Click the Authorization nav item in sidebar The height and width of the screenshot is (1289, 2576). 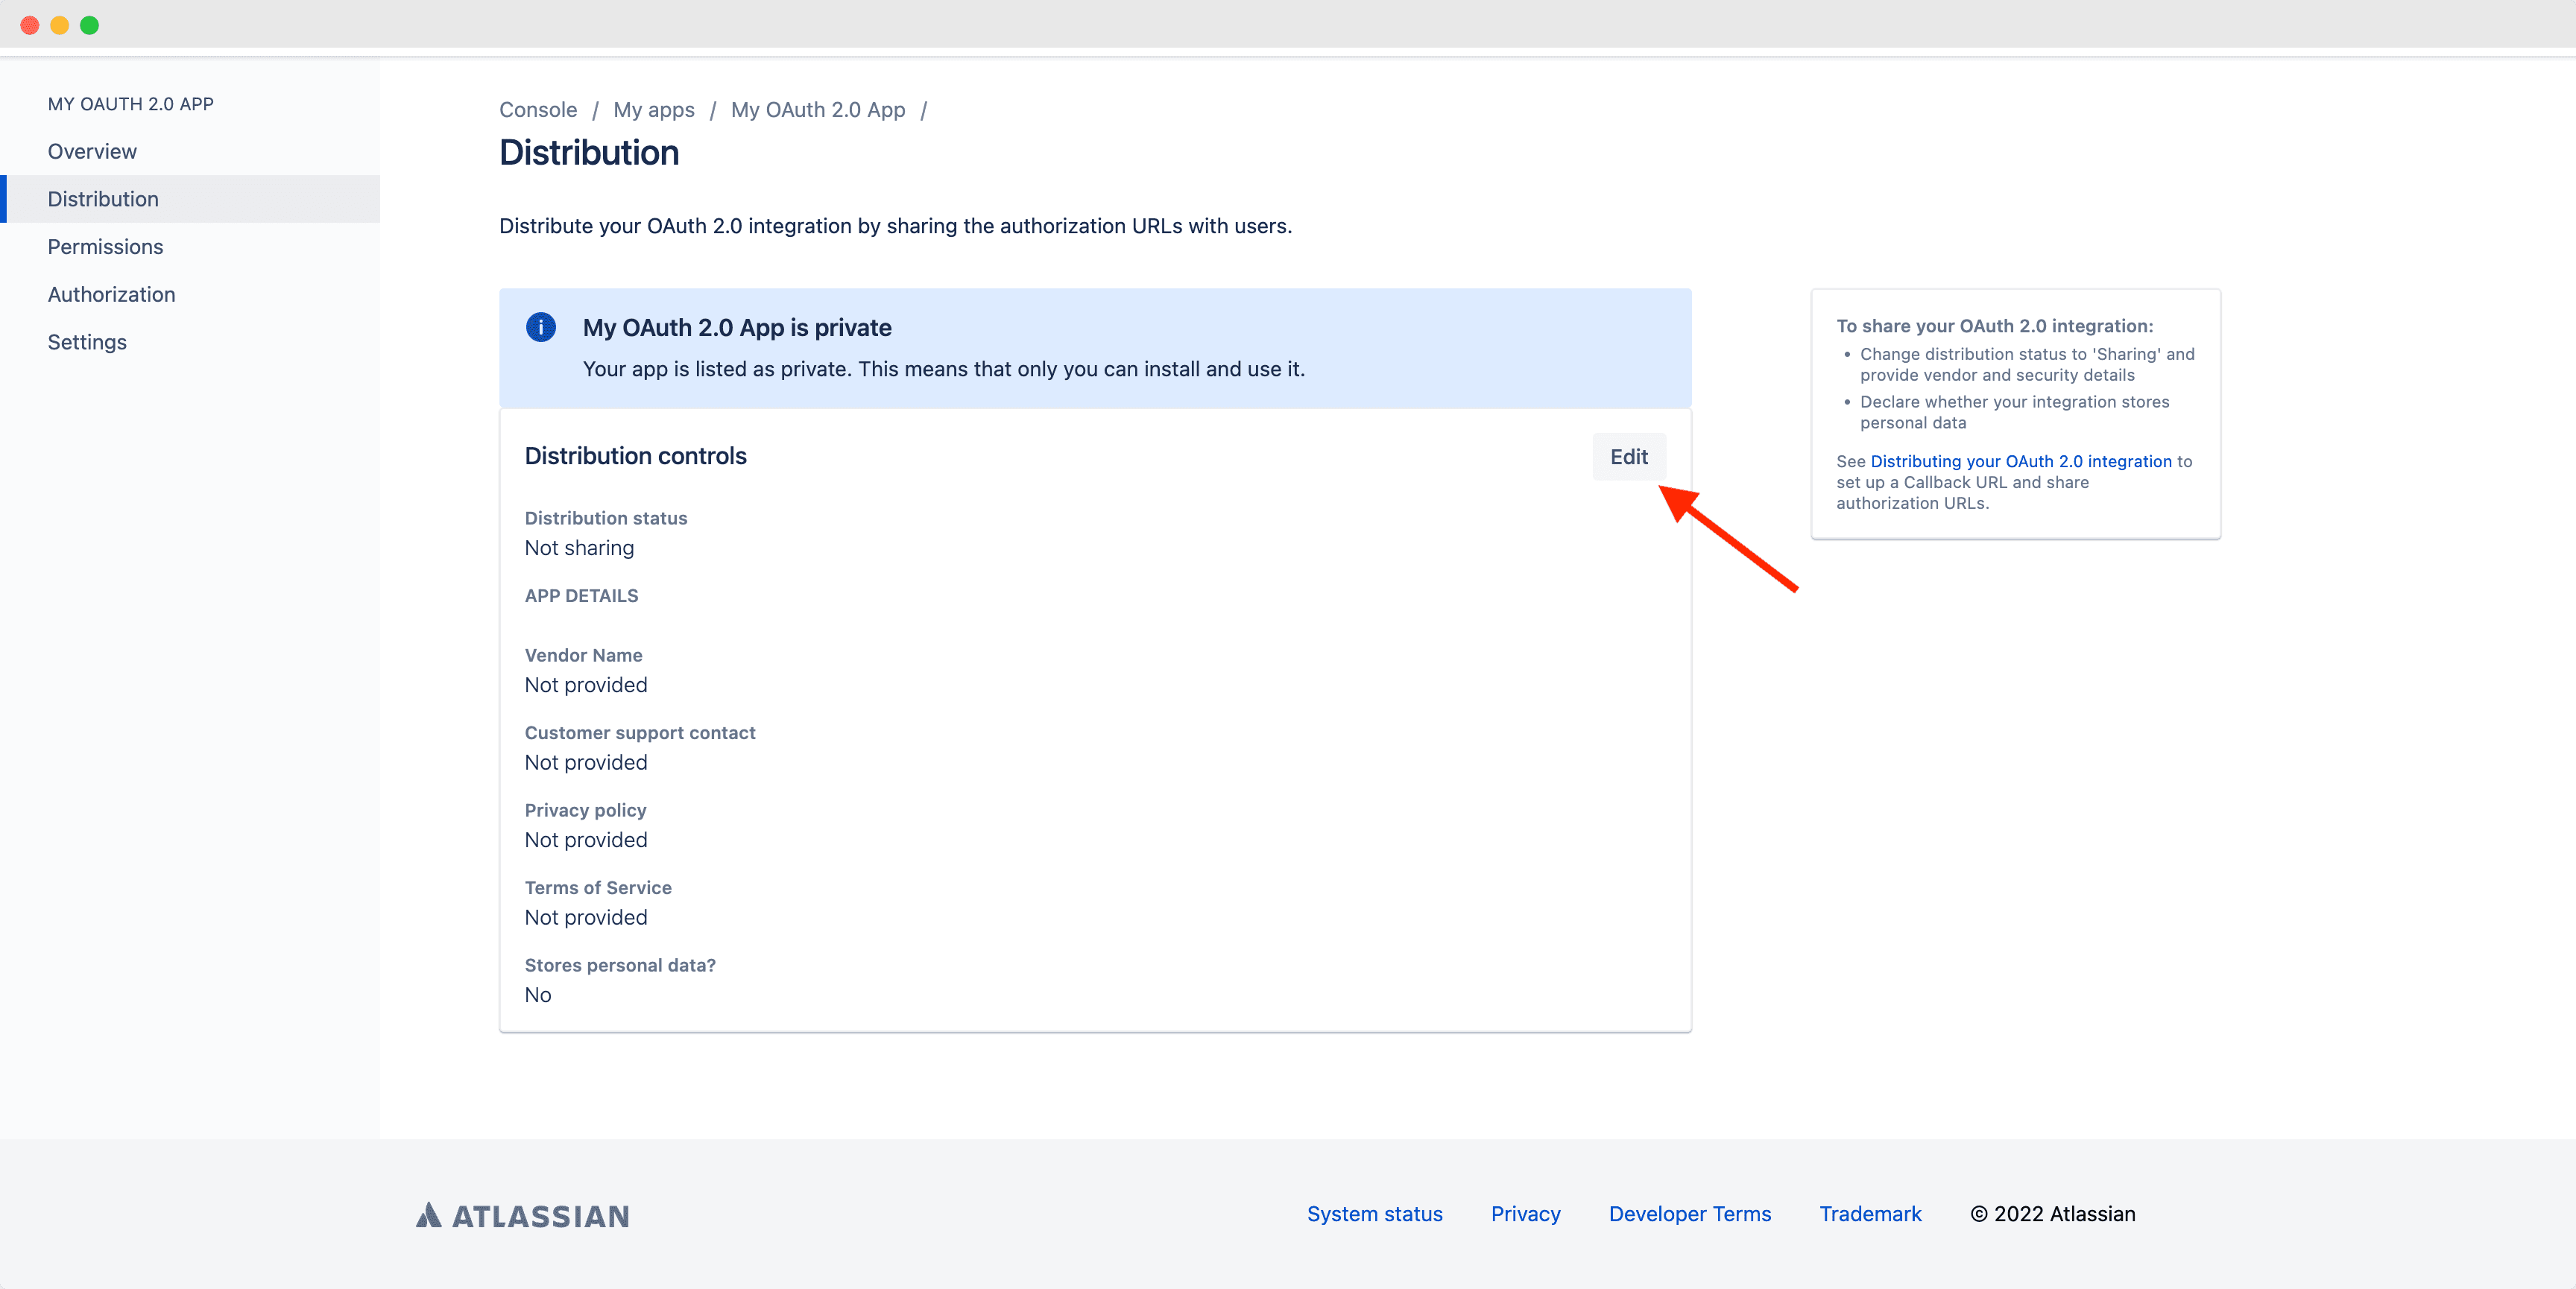[112, 293]
